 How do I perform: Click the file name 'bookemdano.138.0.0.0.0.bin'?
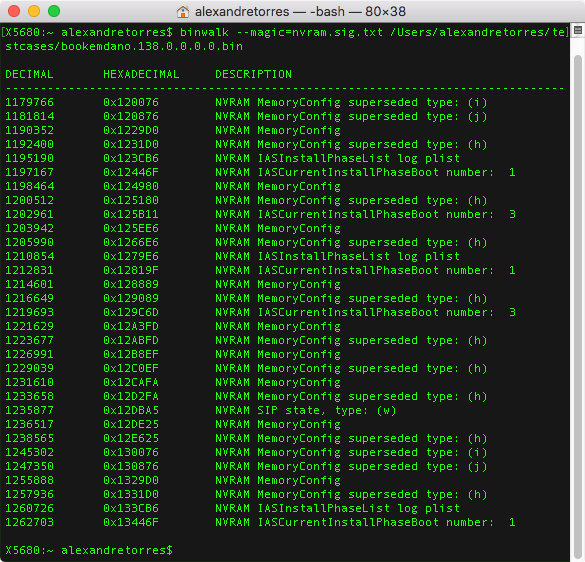152,46
